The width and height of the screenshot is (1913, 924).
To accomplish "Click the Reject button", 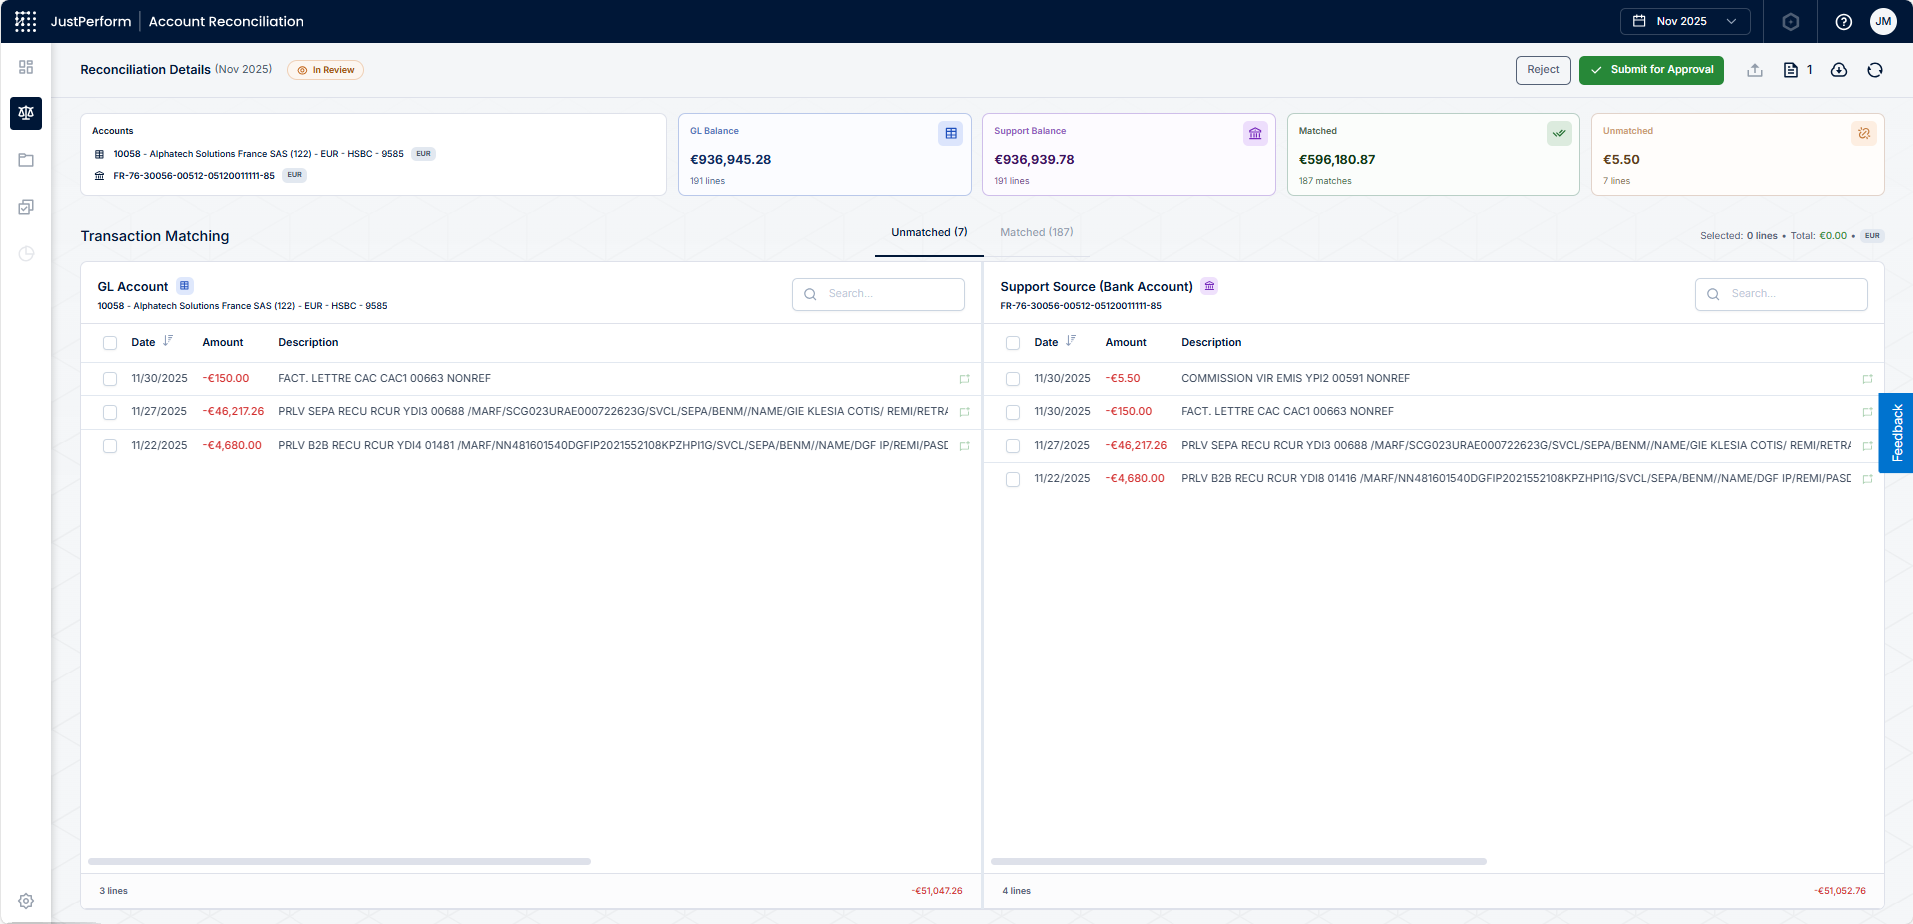I will coord(1543,70).
